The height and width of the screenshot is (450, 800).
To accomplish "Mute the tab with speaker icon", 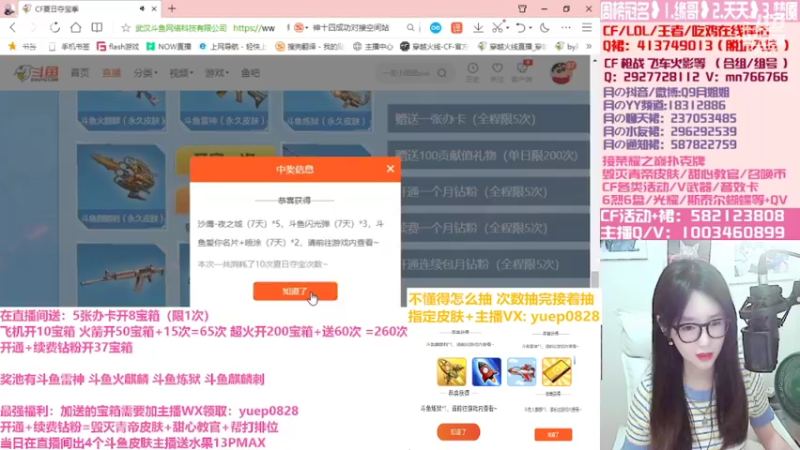I will [x=142, y=9].
